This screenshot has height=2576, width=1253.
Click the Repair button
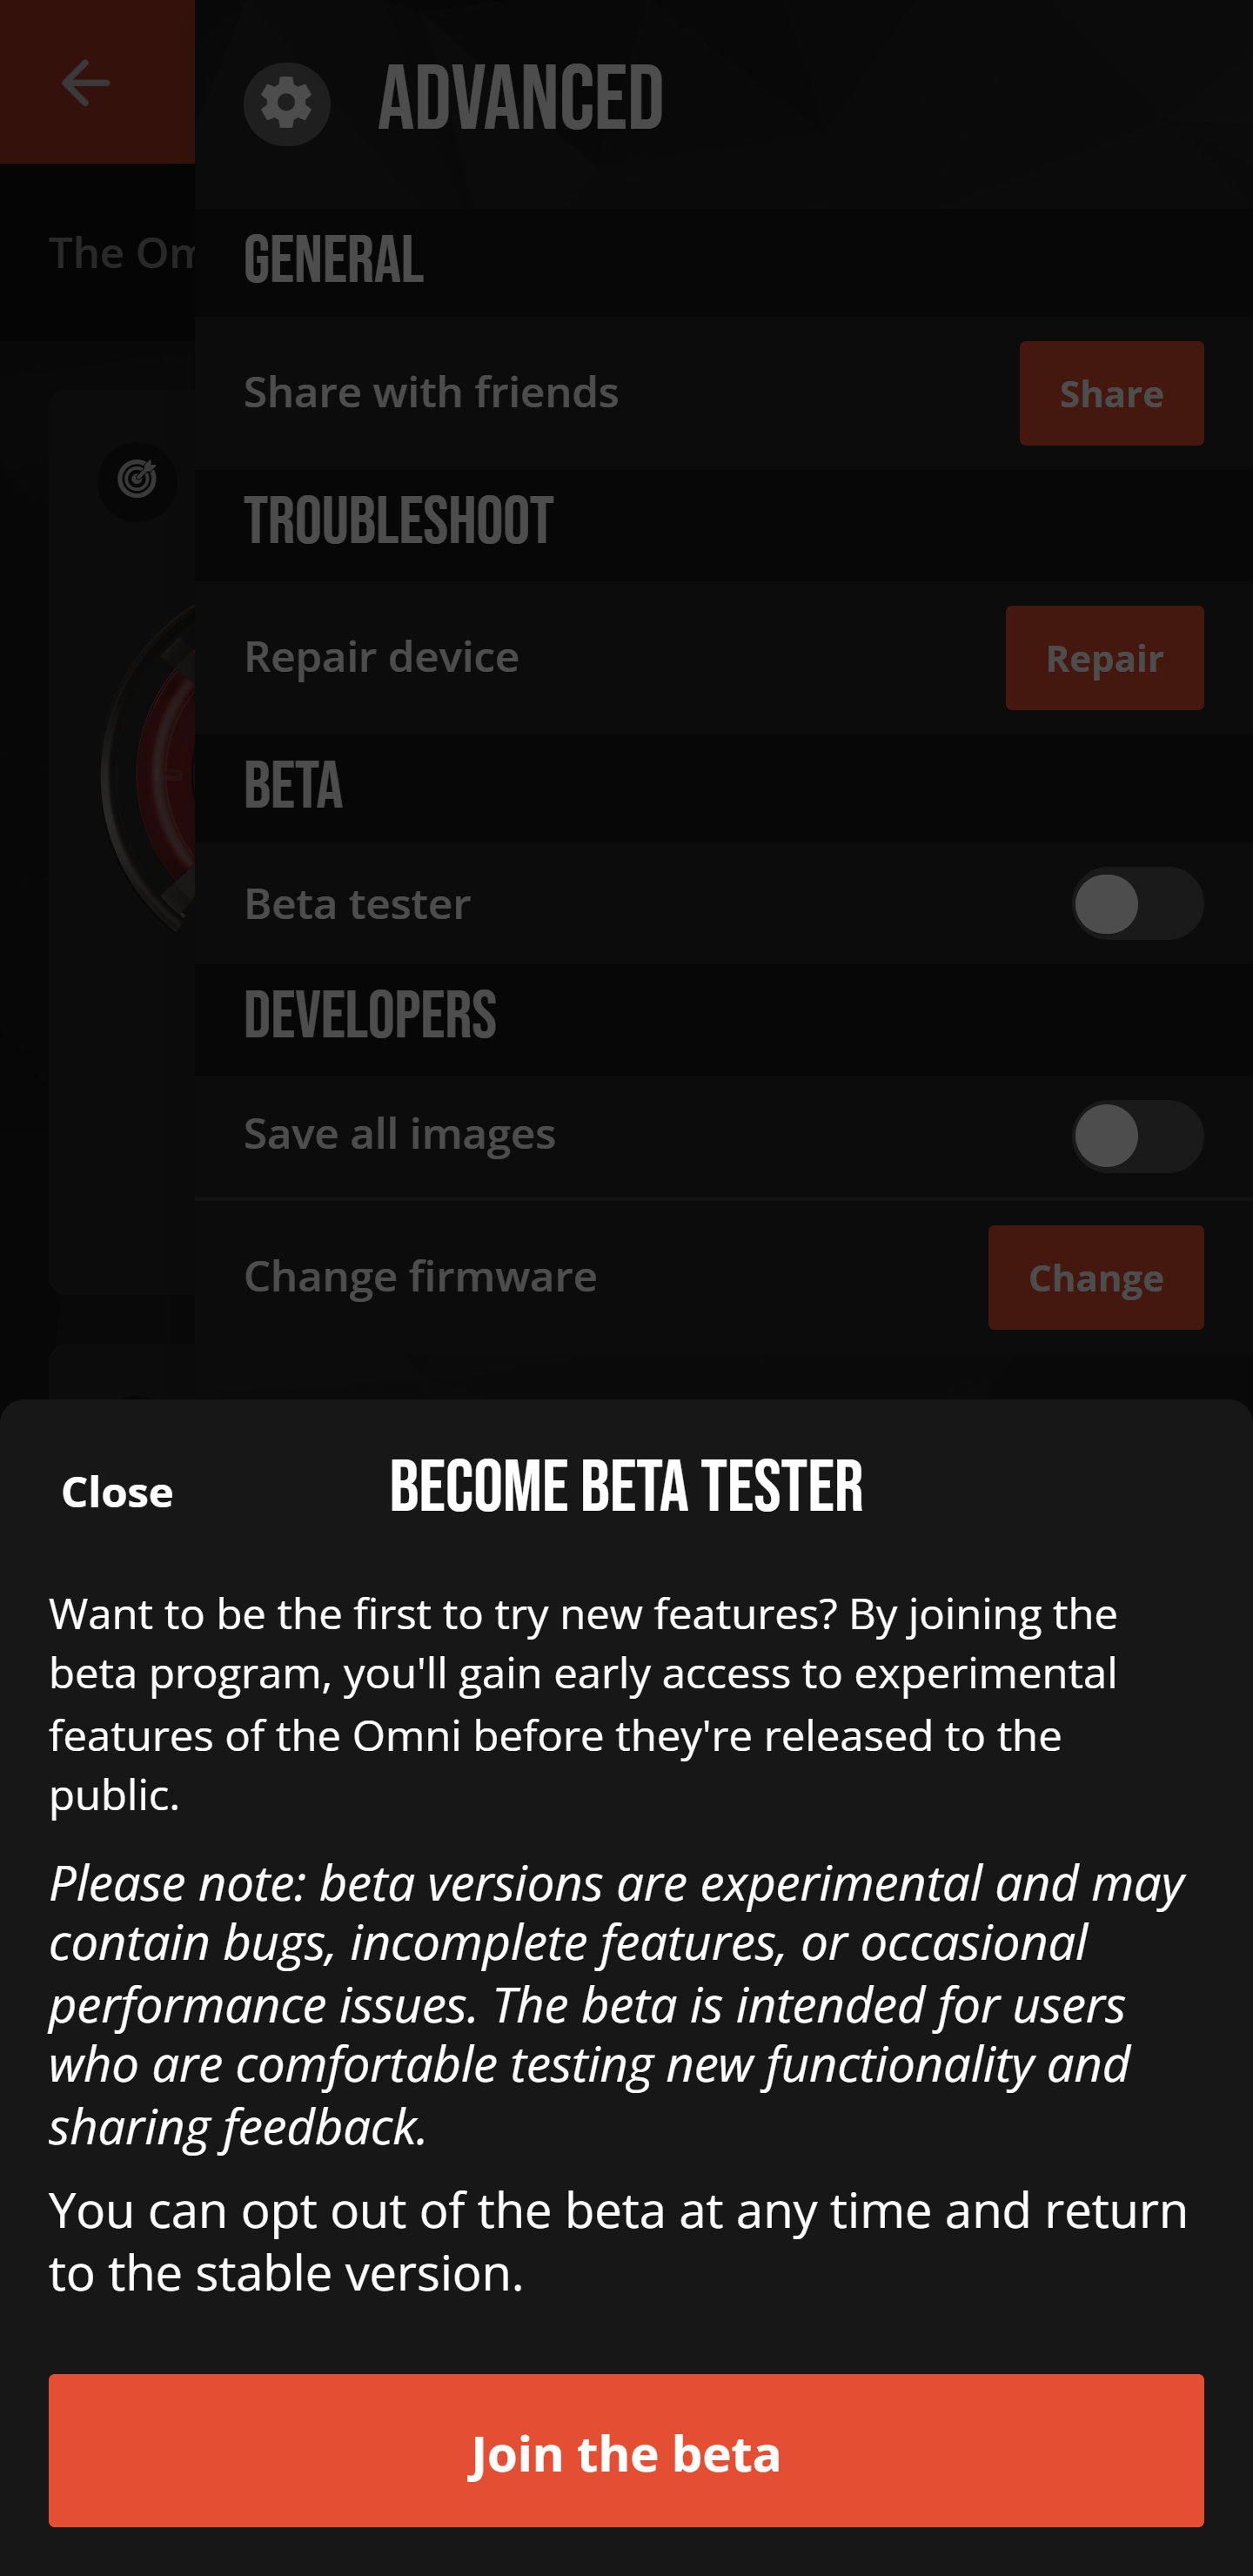1104,658
